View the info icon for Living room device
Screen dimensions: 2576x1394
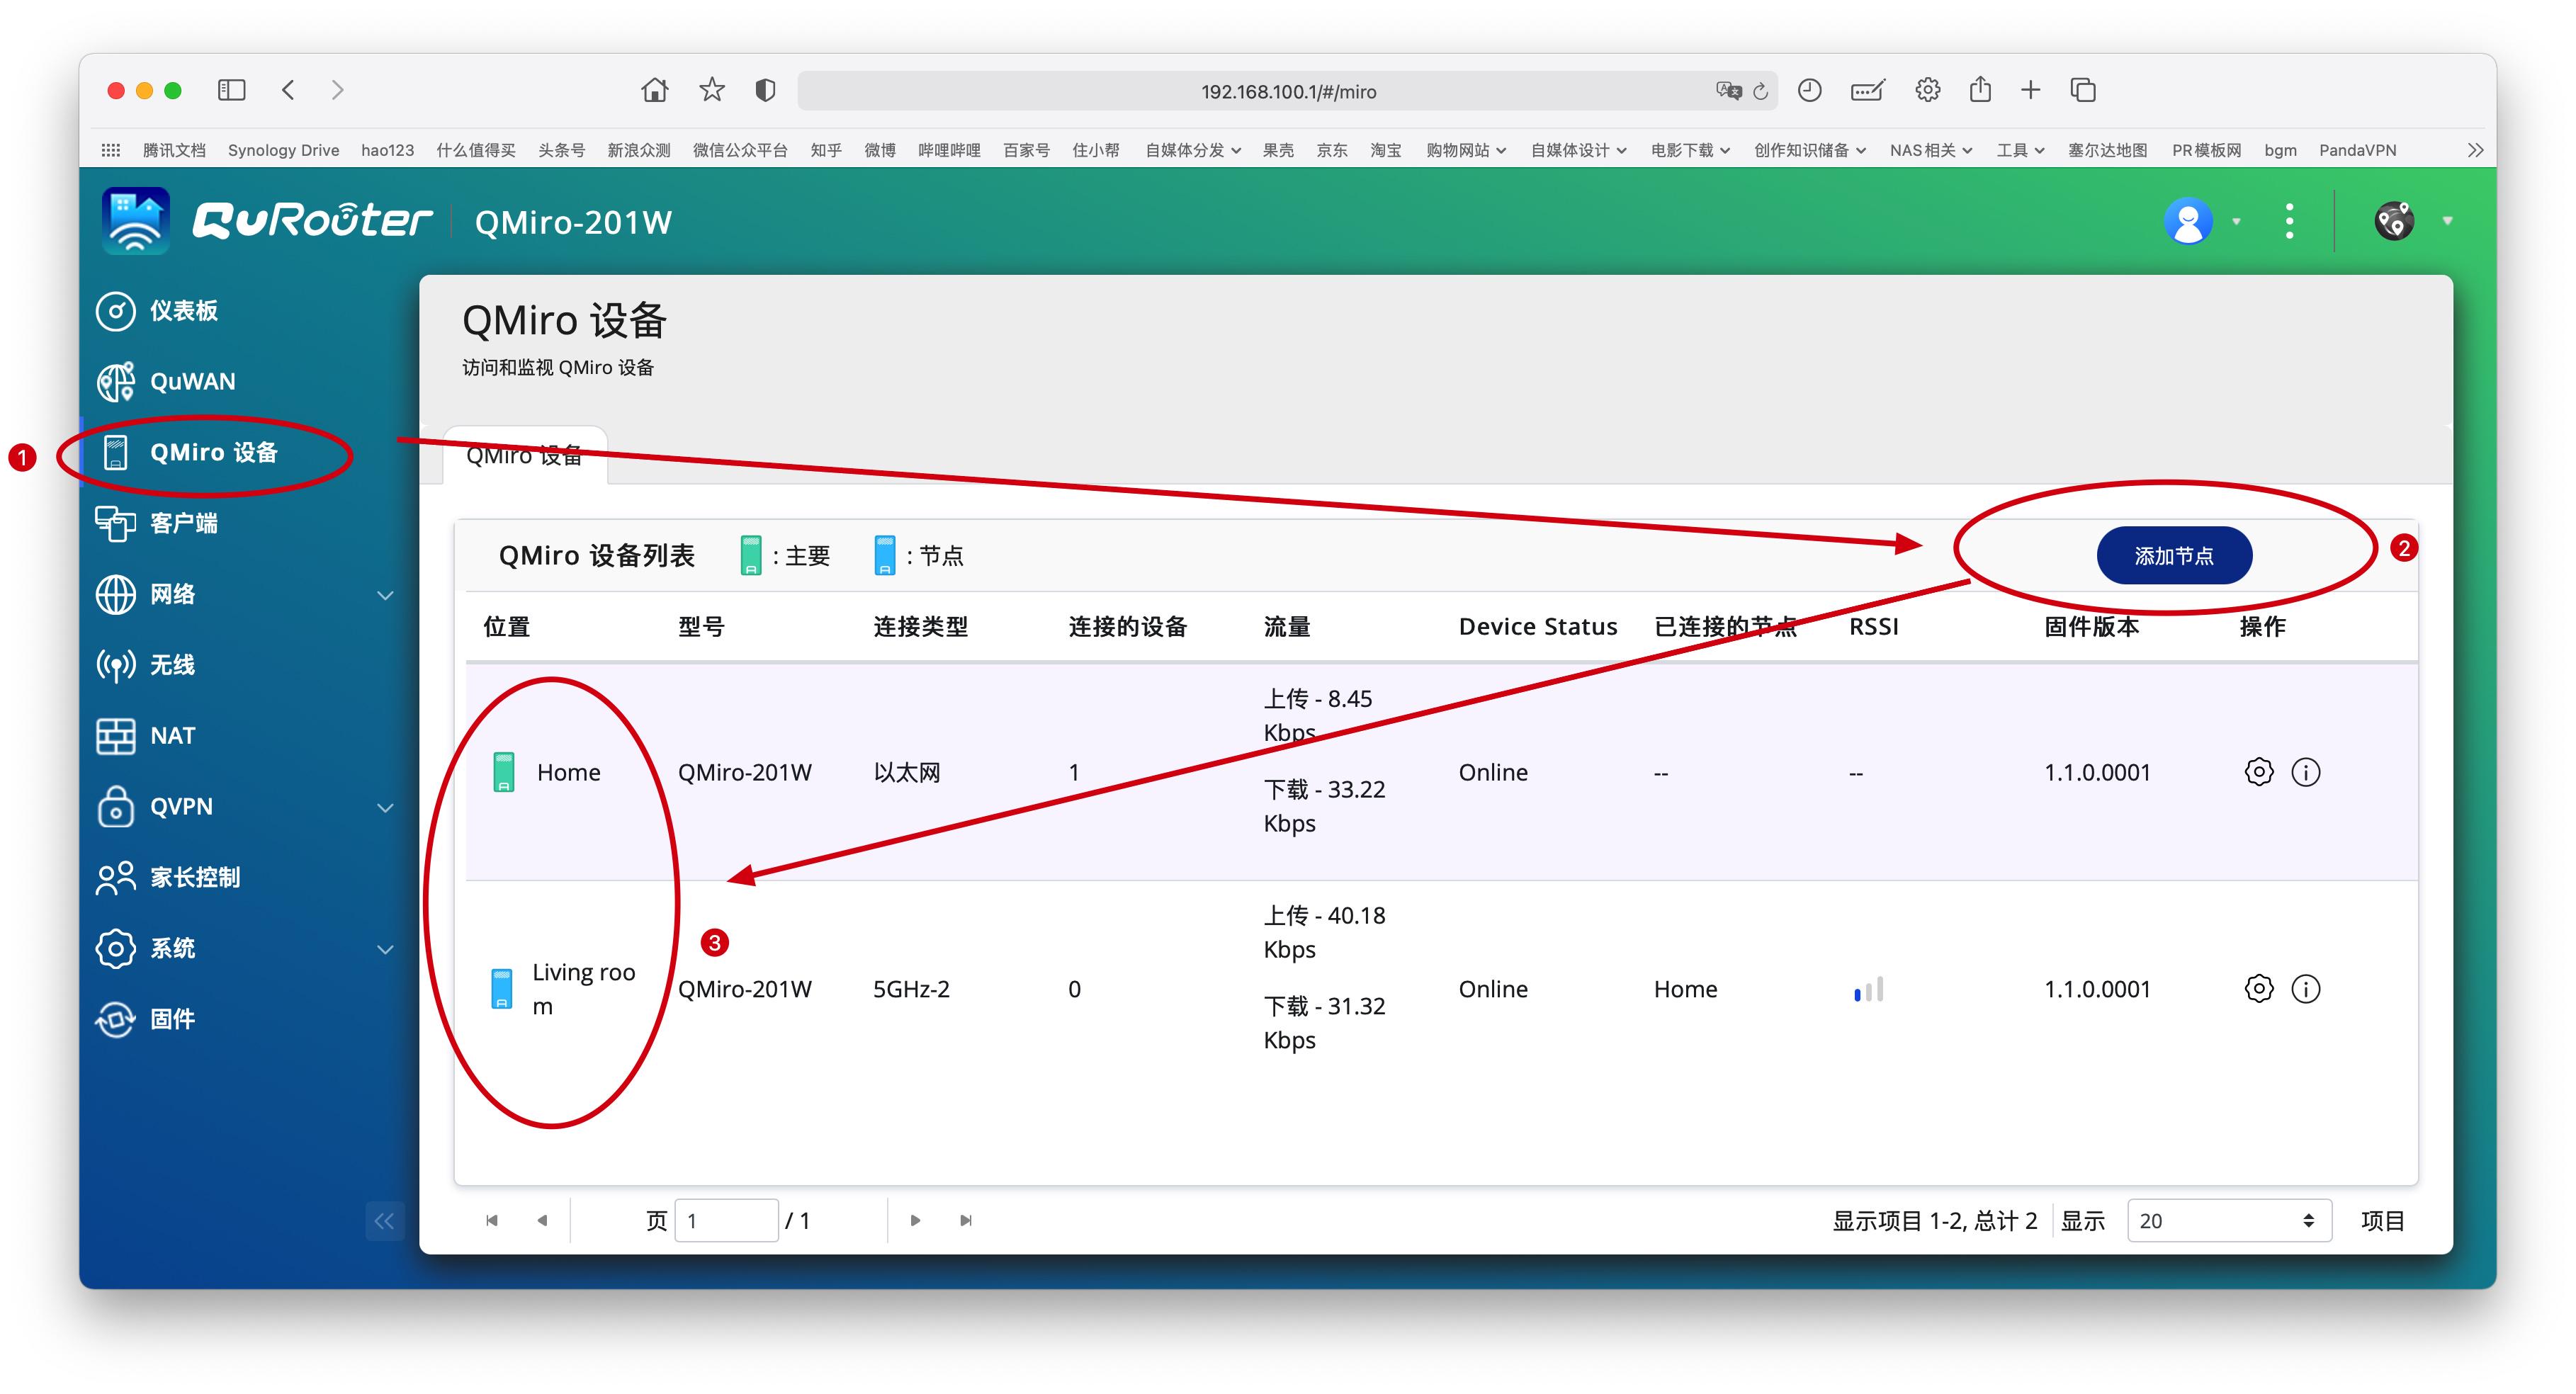point(2307,989)
